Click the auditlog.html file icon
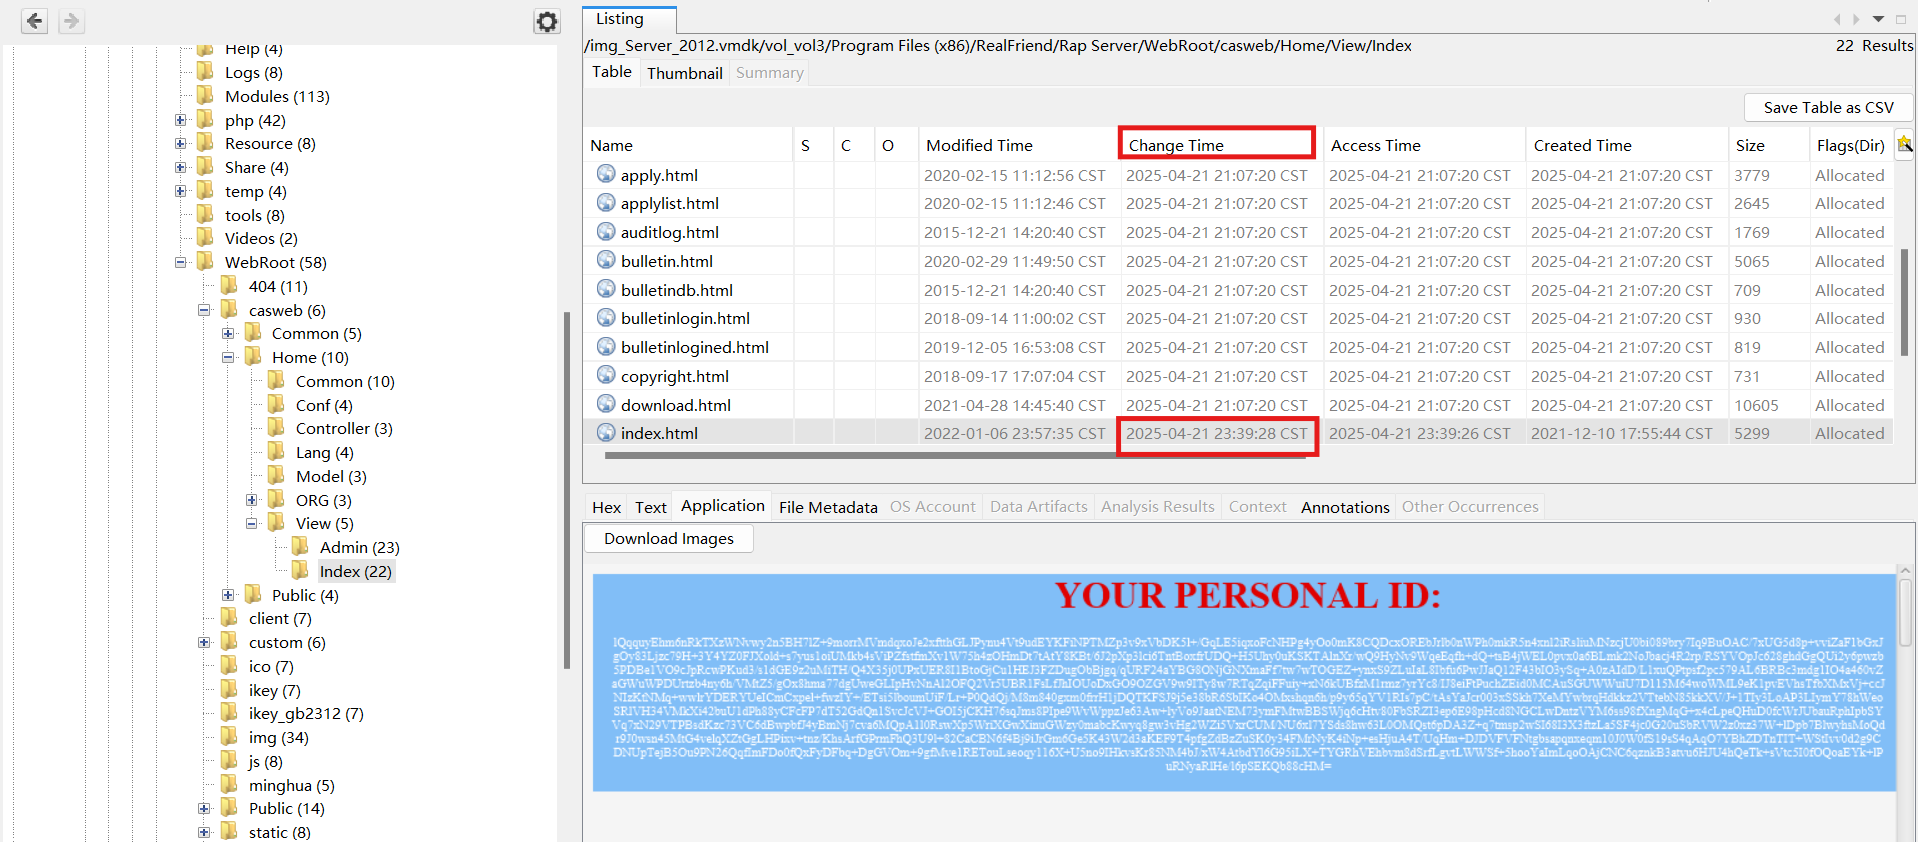The image size is (1918, 842). [x=606, y=232]
